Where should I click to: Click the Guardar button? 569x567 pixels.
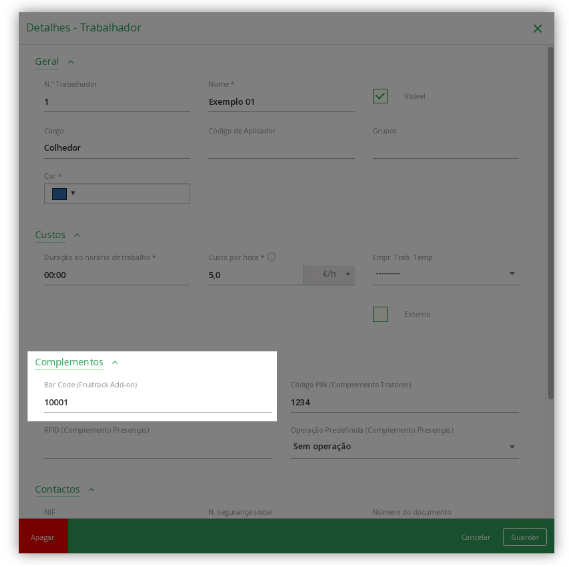coord(525,537)
